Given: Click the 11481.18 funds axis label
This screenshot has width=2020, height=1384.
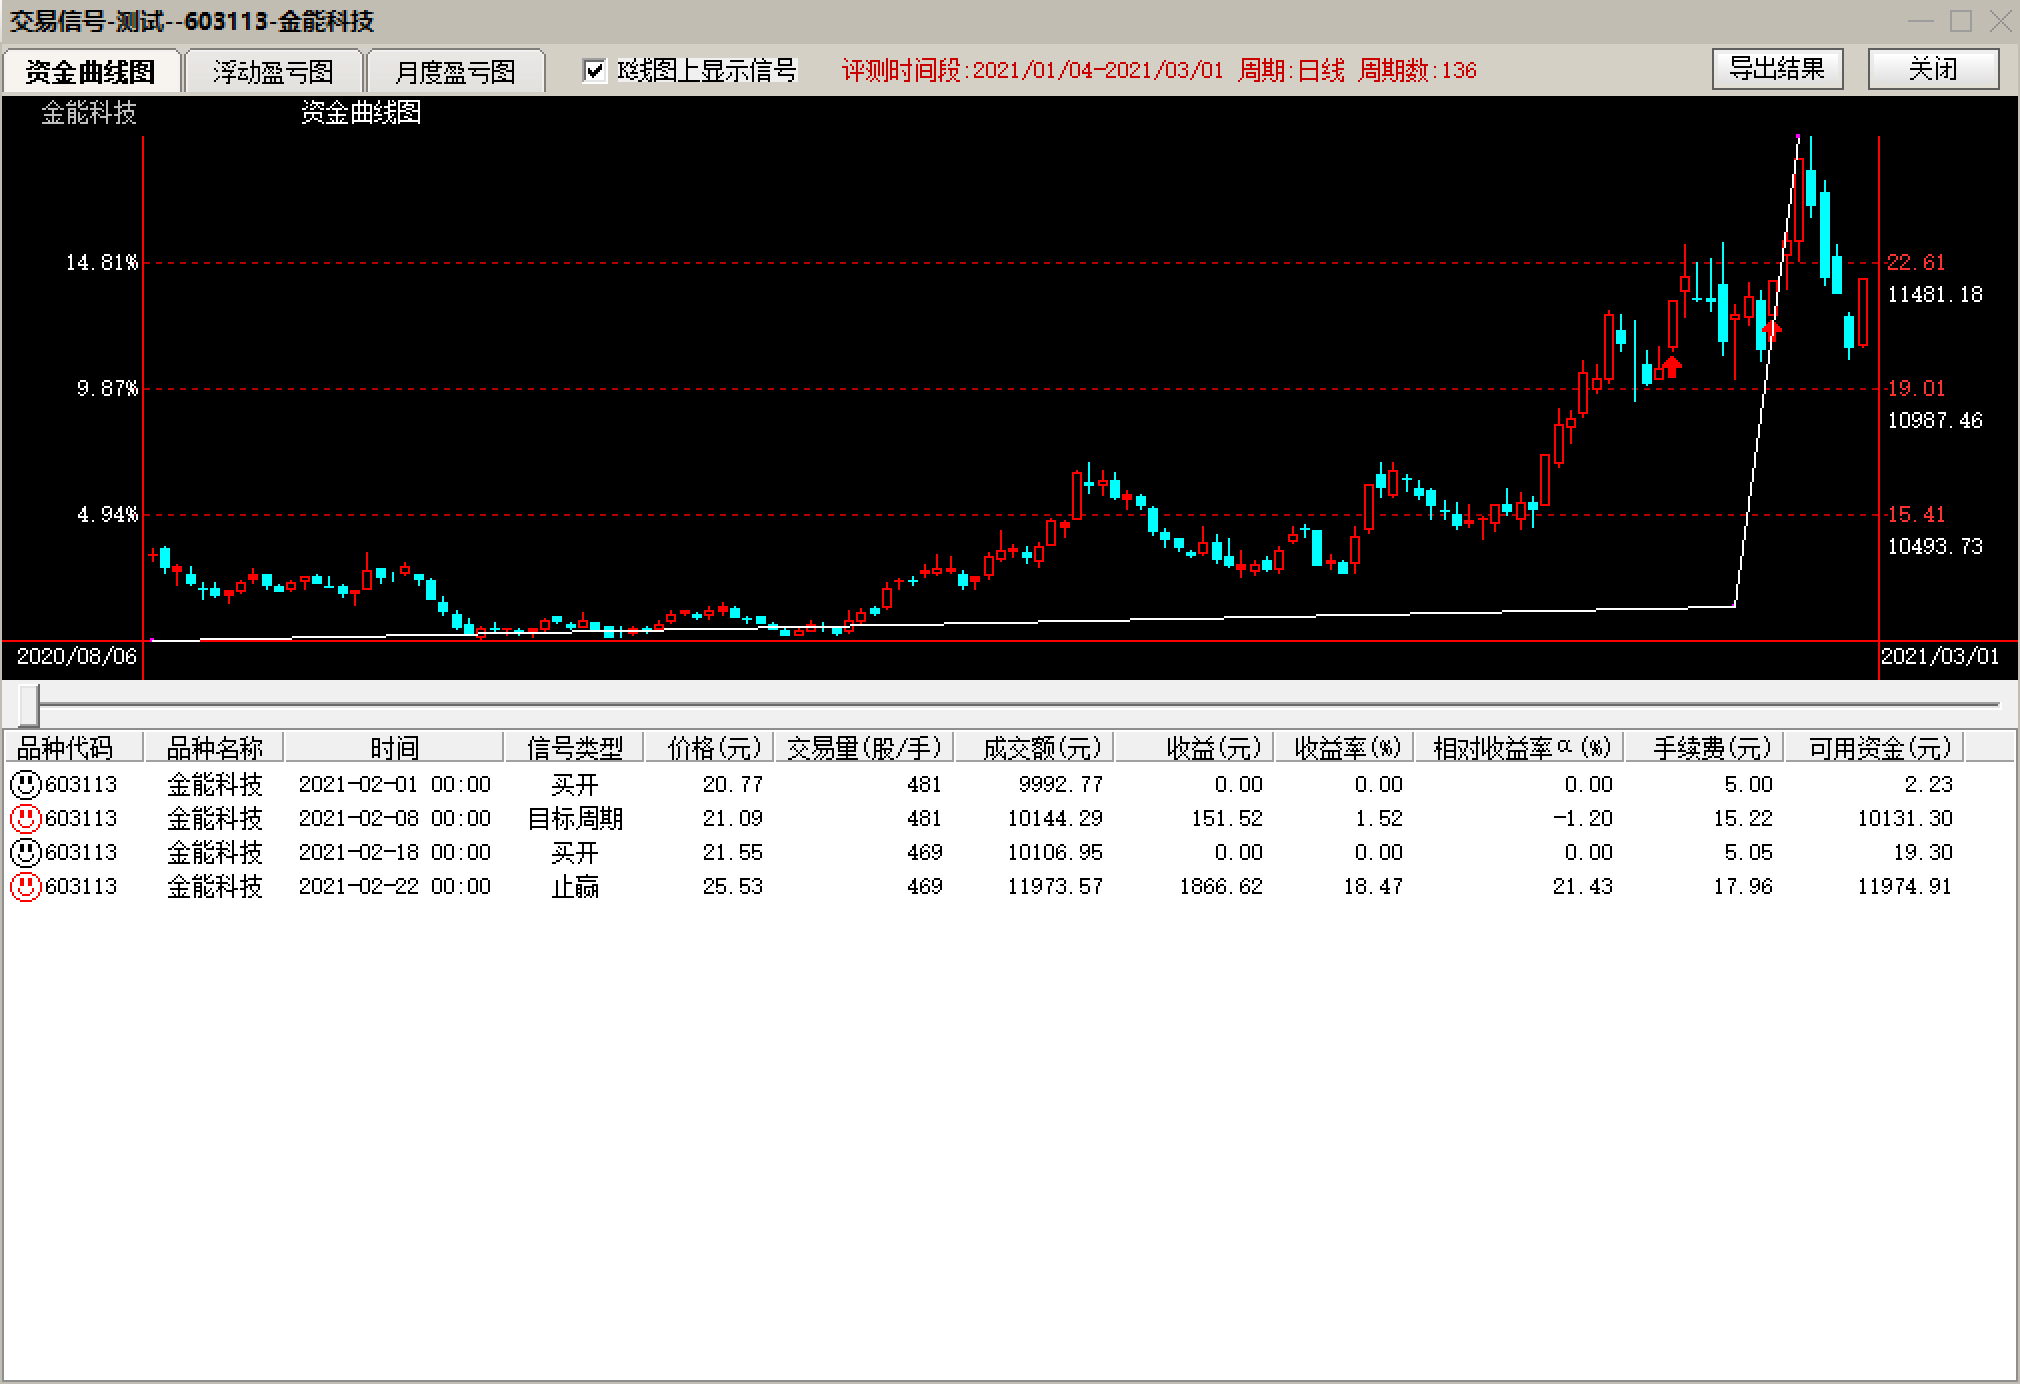Looking at the screenshot, I should [x=1934, y=294].
